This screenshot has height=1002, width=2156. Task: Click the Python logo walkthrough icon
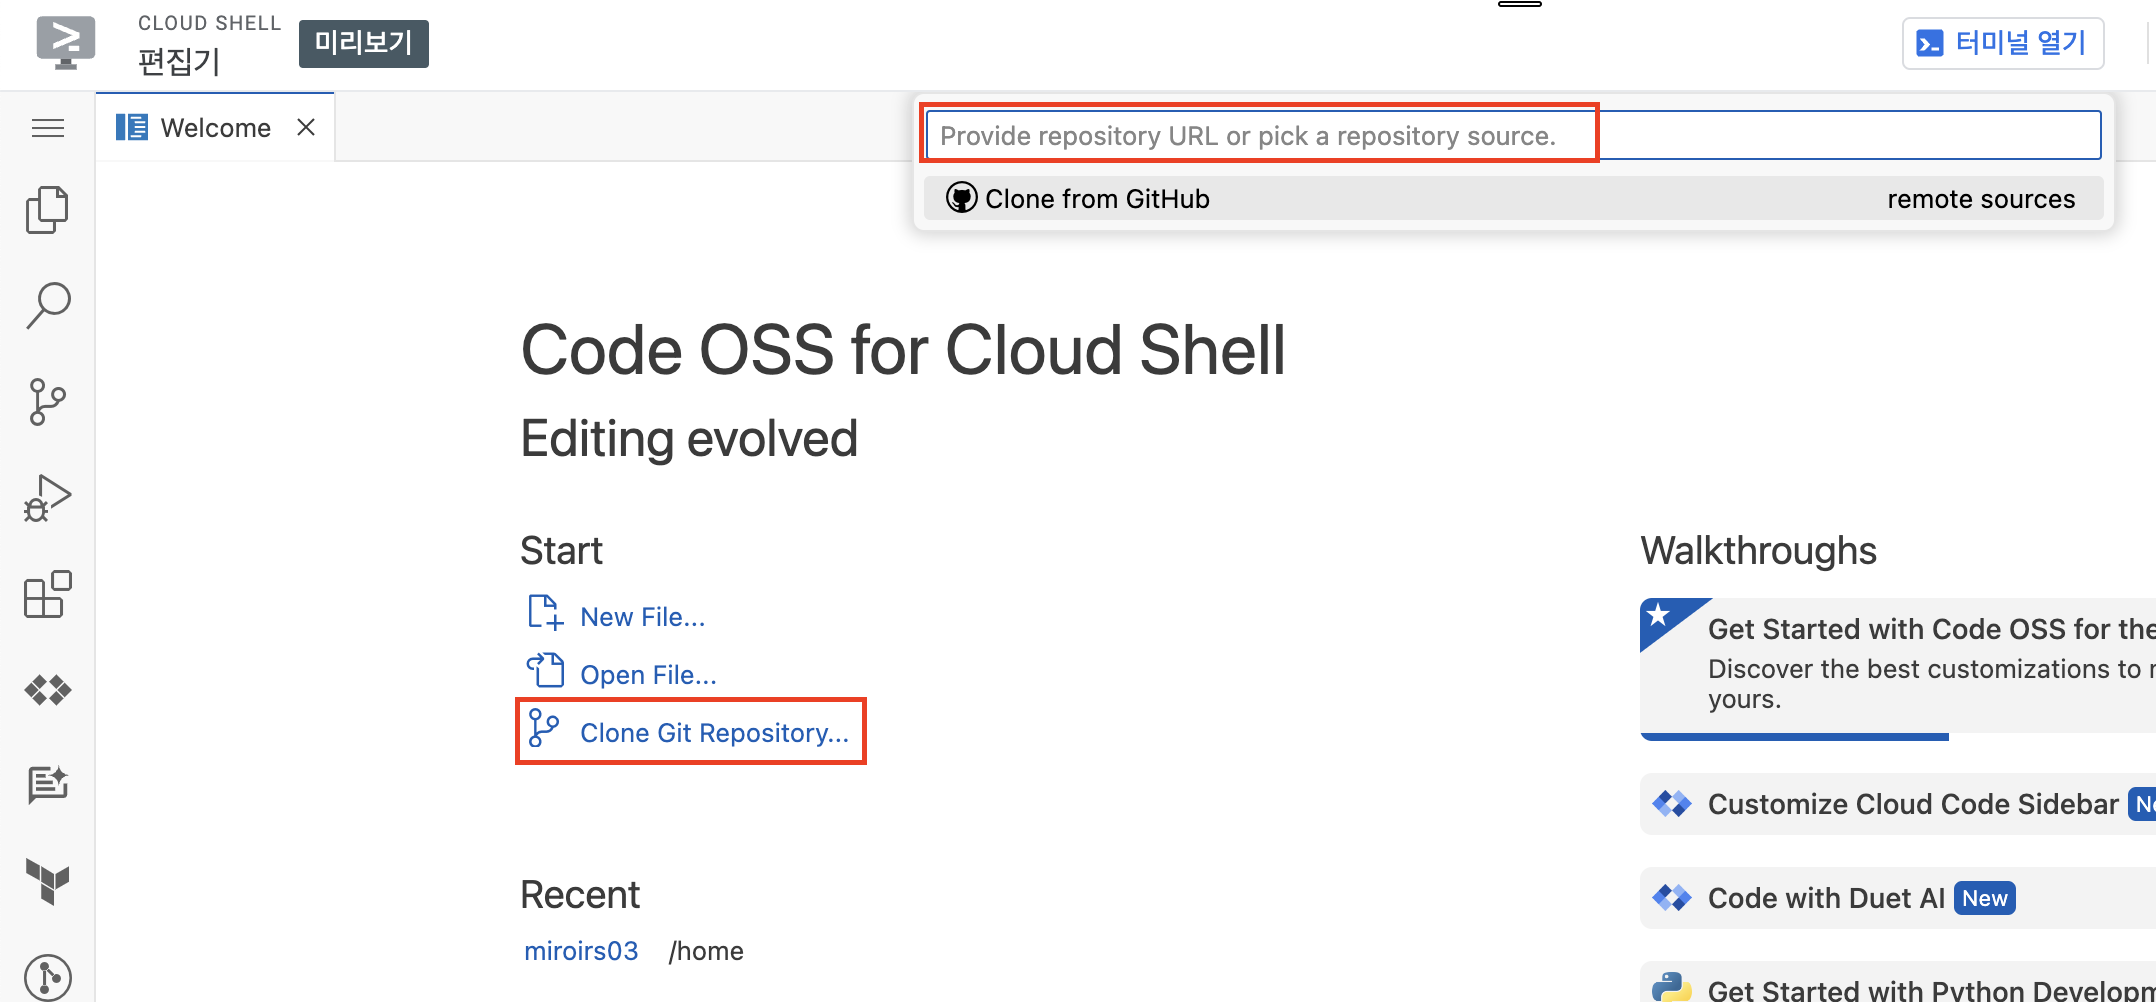(x=1672, y=987)
